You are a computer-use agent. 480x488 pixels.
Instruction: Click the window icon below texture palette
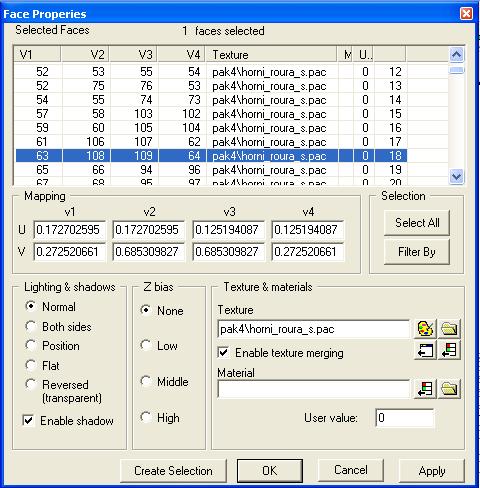[425, 350]
